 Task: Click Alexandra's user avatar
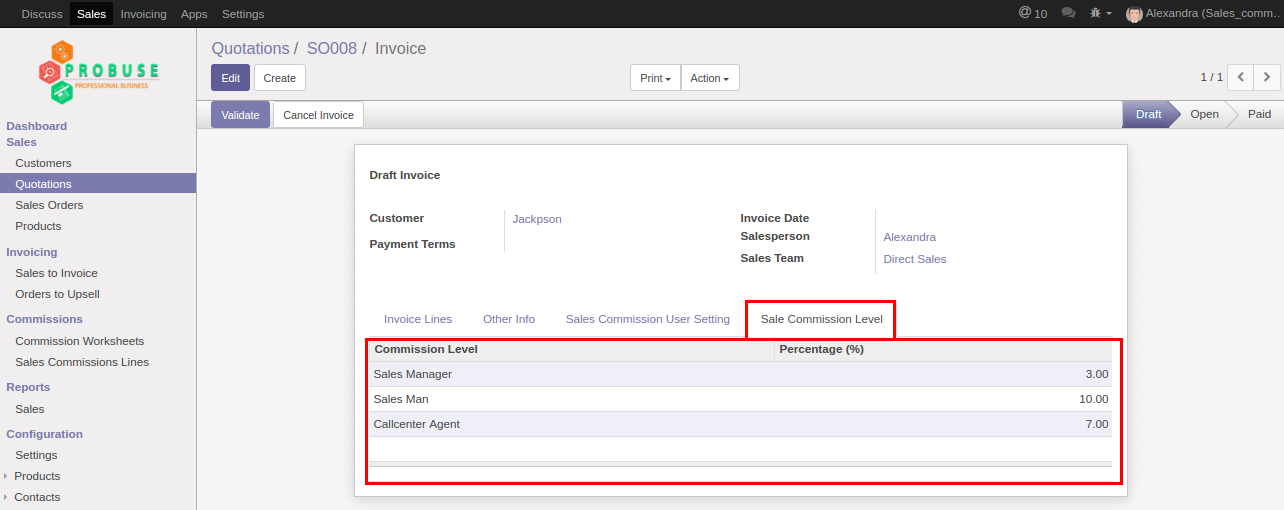[1134, 14]
